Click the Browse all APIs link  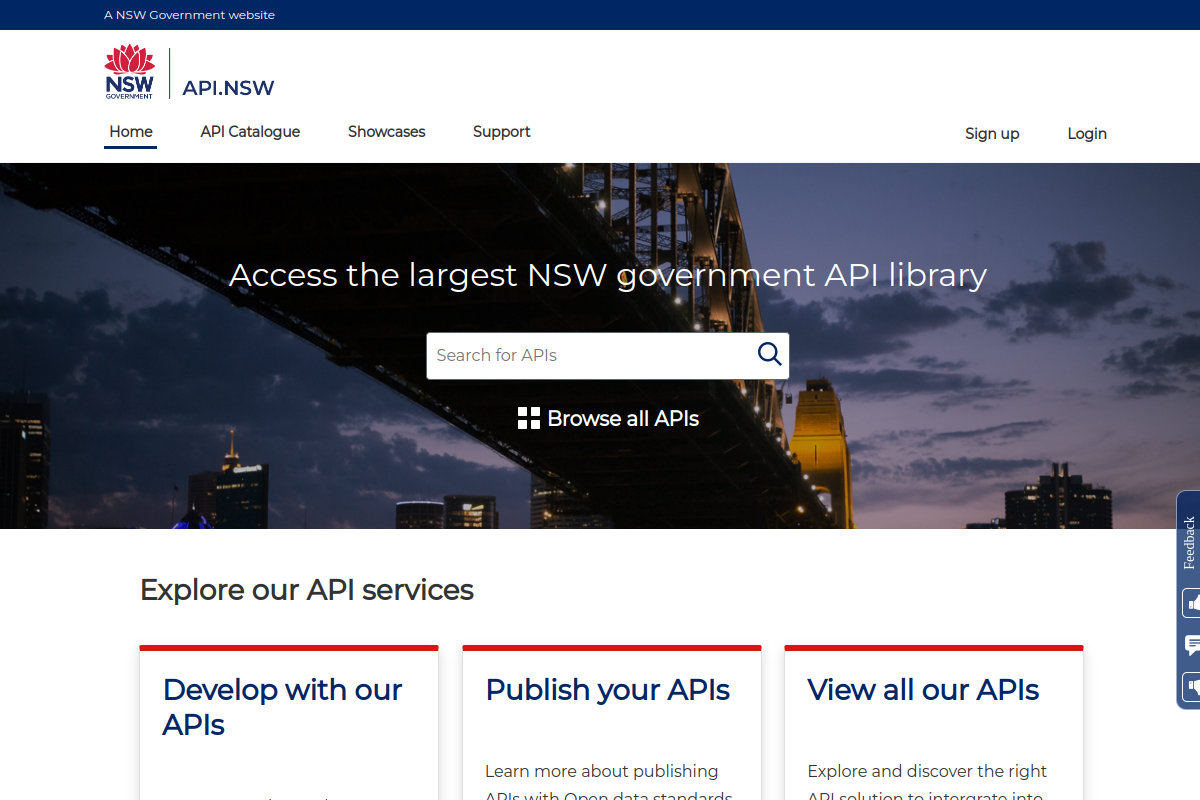(x=608, y=418)
